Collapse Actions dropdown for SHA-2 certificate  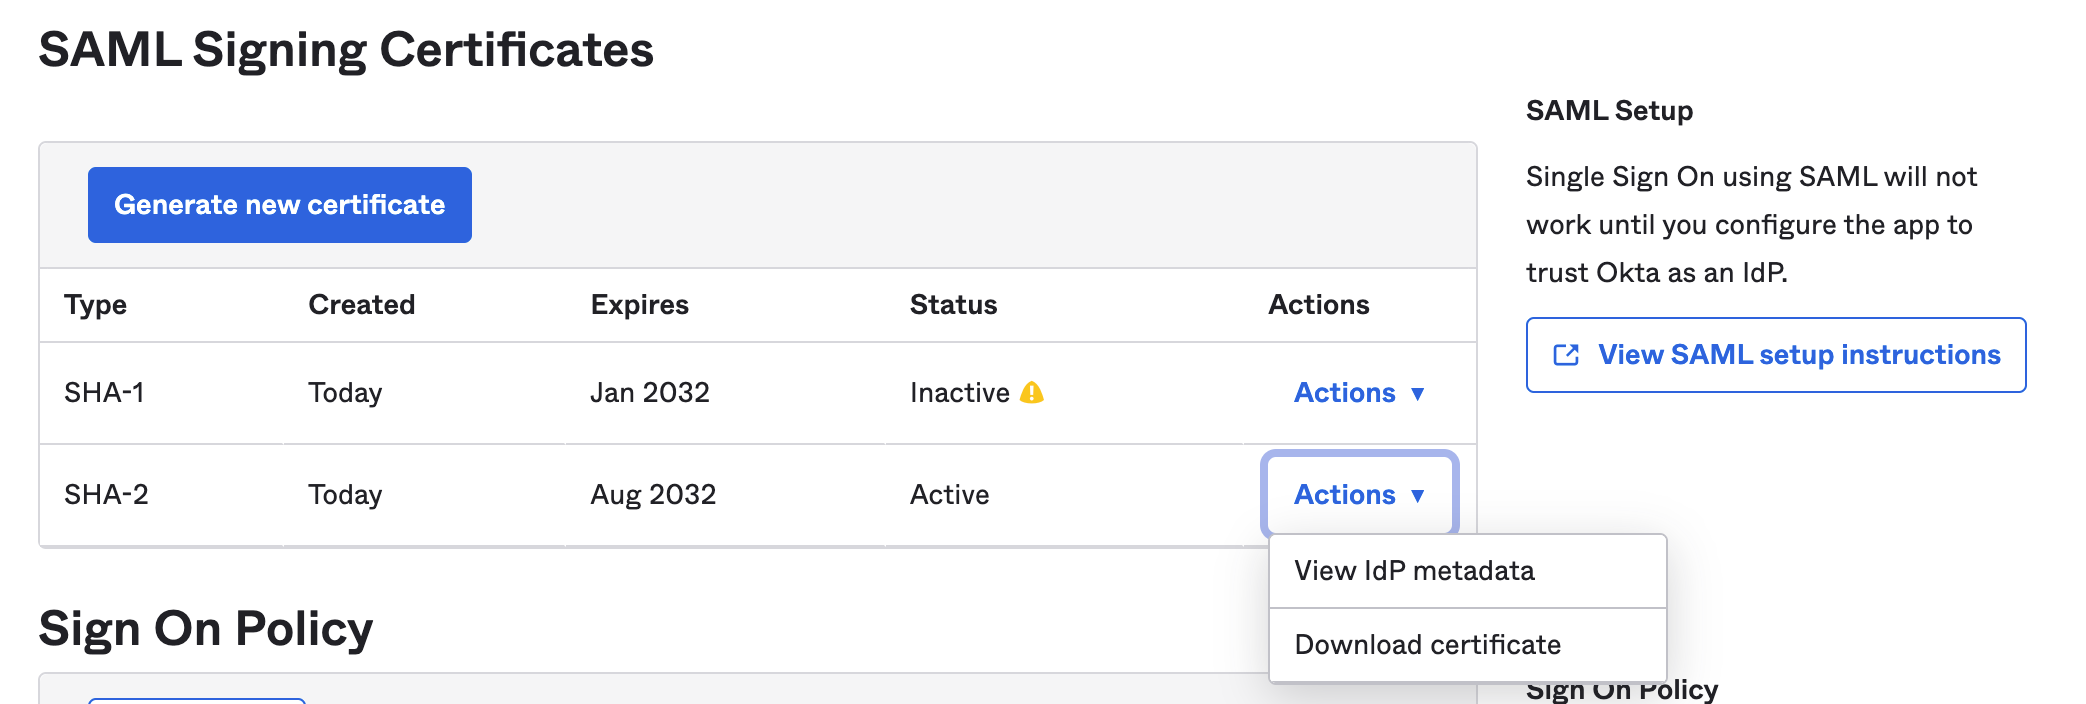1359,495
